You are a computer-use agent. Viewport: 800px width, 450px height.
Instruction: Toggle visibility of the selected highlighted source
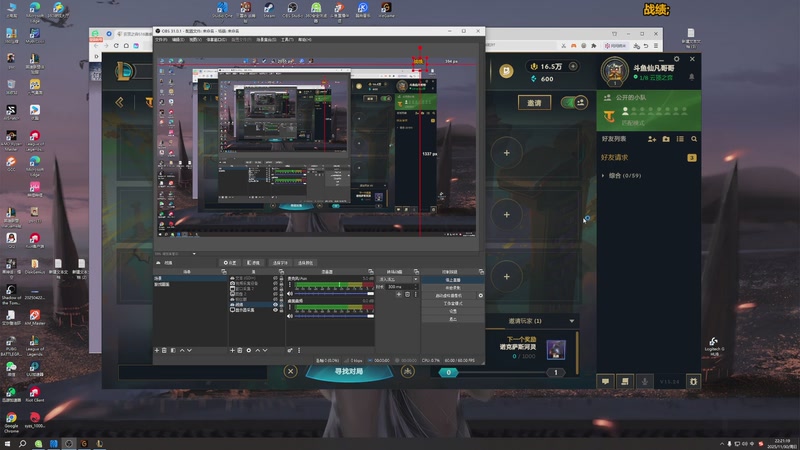pos(276,305)
